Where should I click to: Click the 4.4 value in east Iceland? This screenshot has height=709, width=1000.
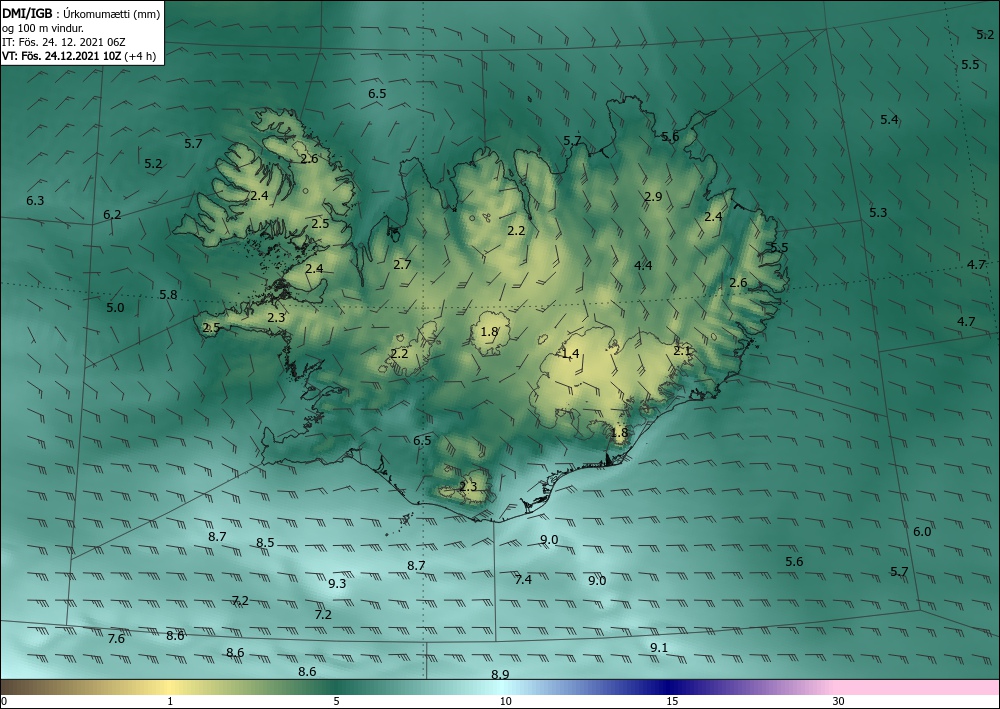tap(643, 265)
